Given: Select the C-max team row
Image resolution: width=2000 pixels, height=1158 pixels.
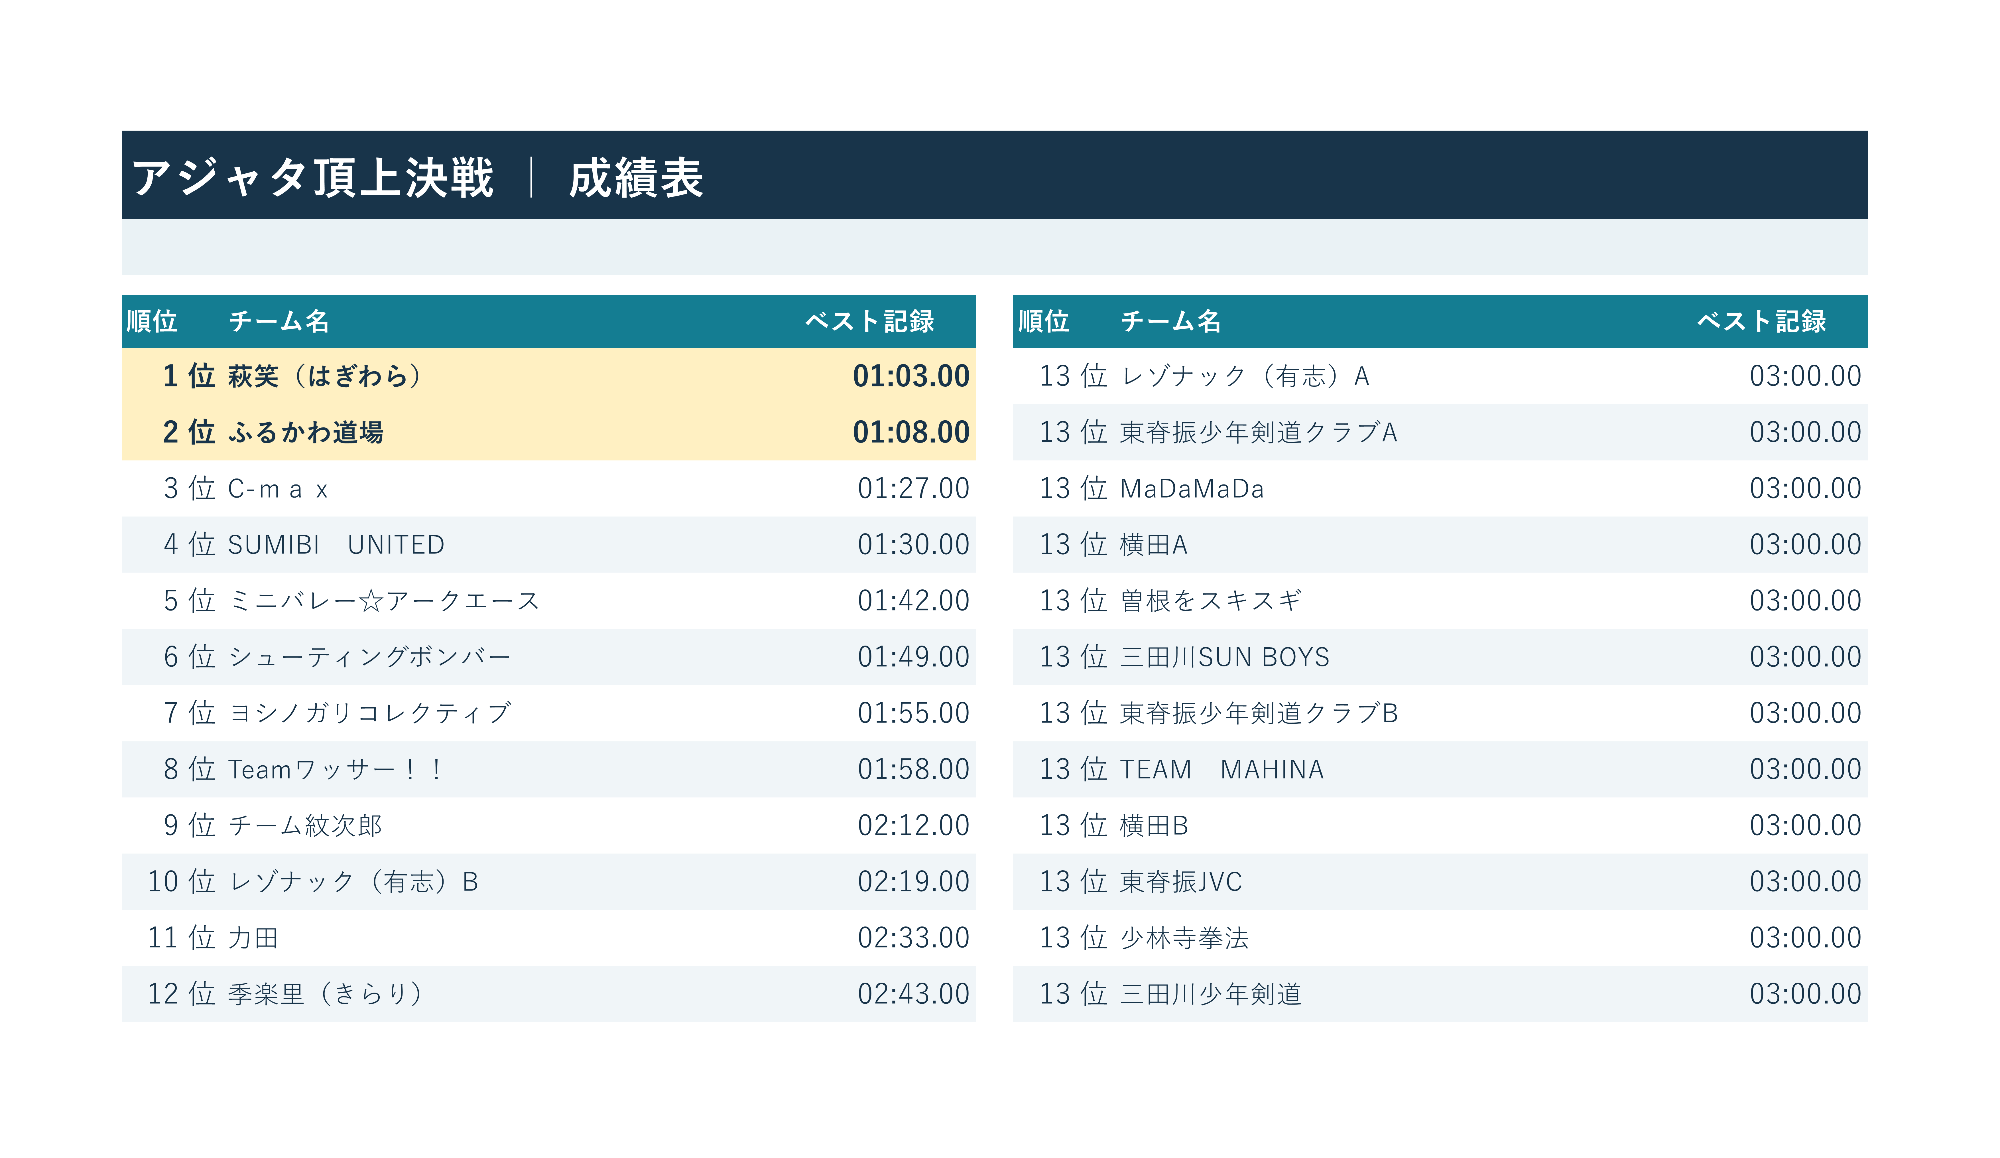Looking at the screenshot, I should 549,488.
